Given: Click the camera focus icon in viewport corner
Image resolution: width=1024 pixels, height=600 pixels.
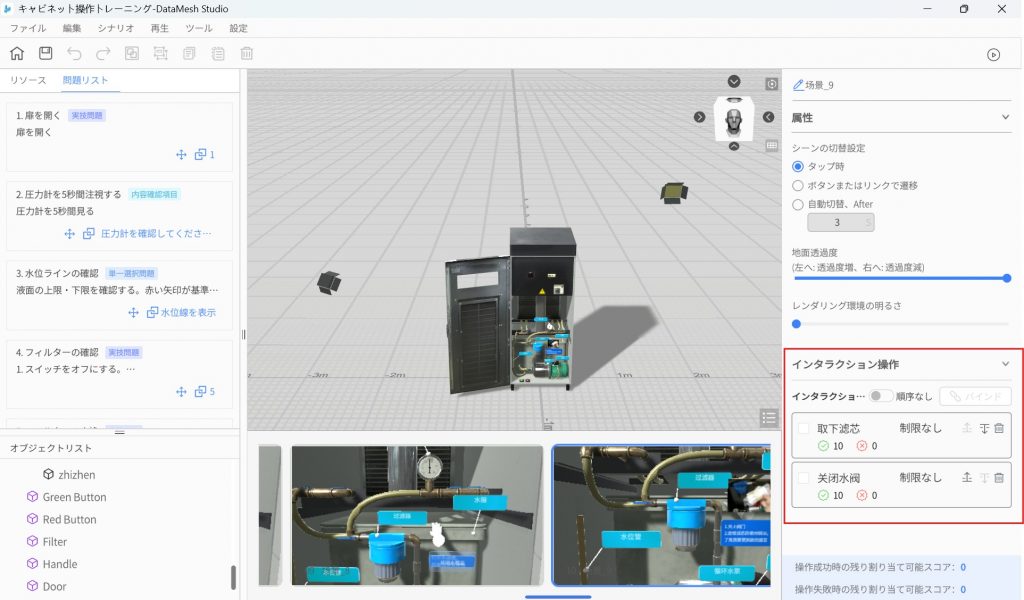Looking at the screenshot, I should tap(772, 84).
